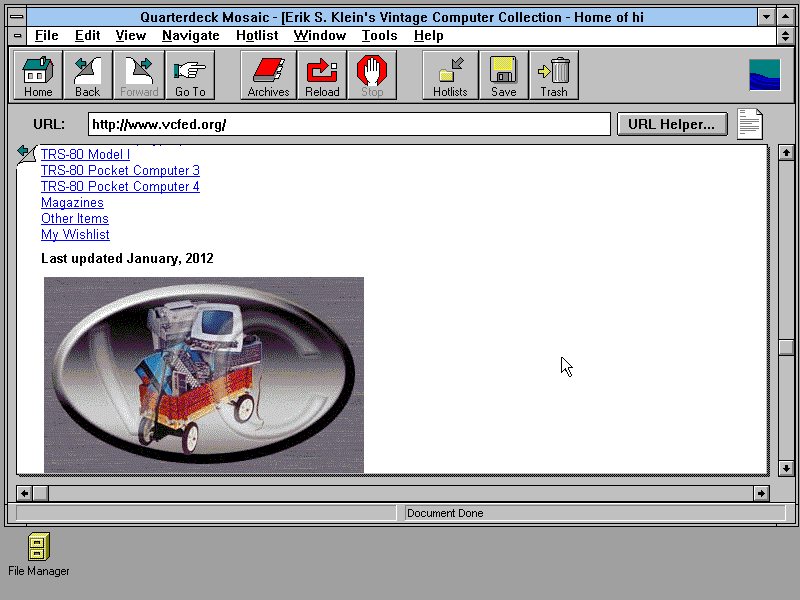Open the TRS-80 Pocket Computer 4 link
800x600 pixels.
pyautogui.click(x=120, y=186)
